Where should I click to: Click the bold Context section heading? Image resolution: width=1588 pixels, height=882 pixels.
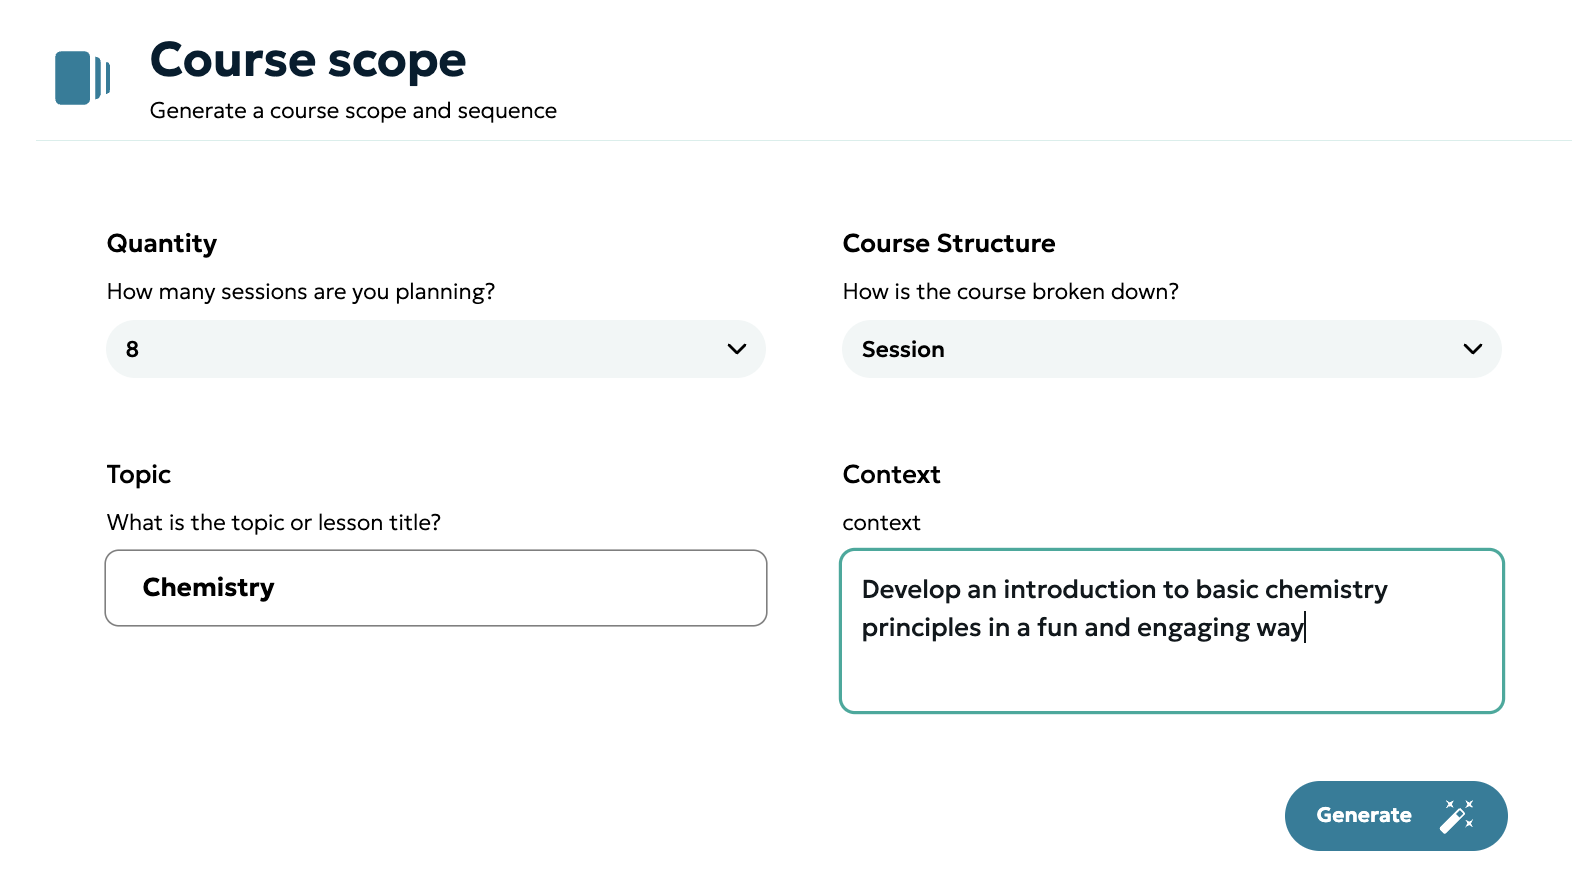[x=891, y=475]
